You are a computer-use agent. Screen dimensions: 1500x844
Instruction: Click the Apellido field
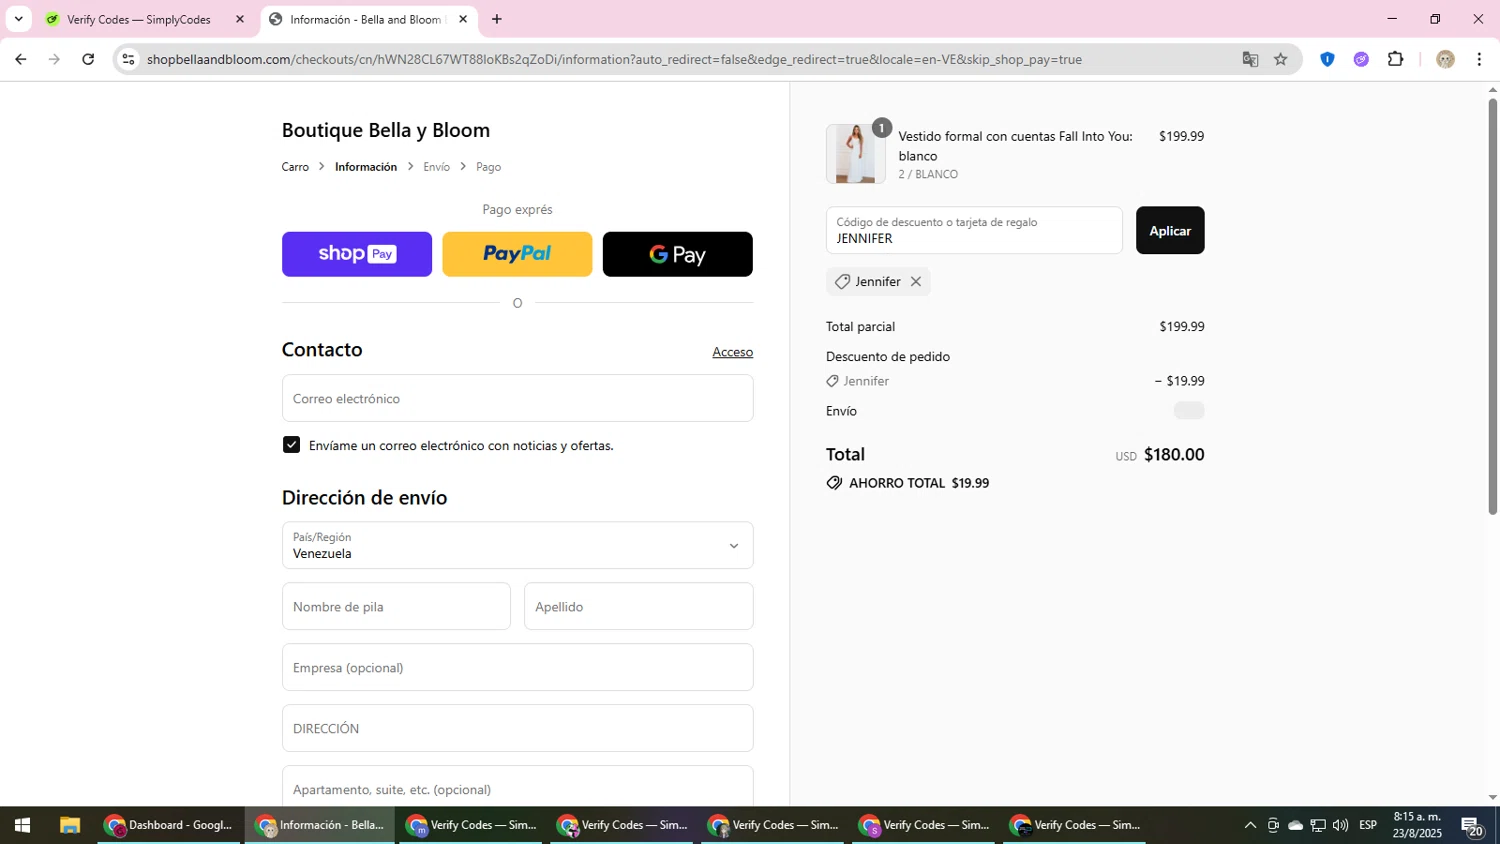[638, 606]
